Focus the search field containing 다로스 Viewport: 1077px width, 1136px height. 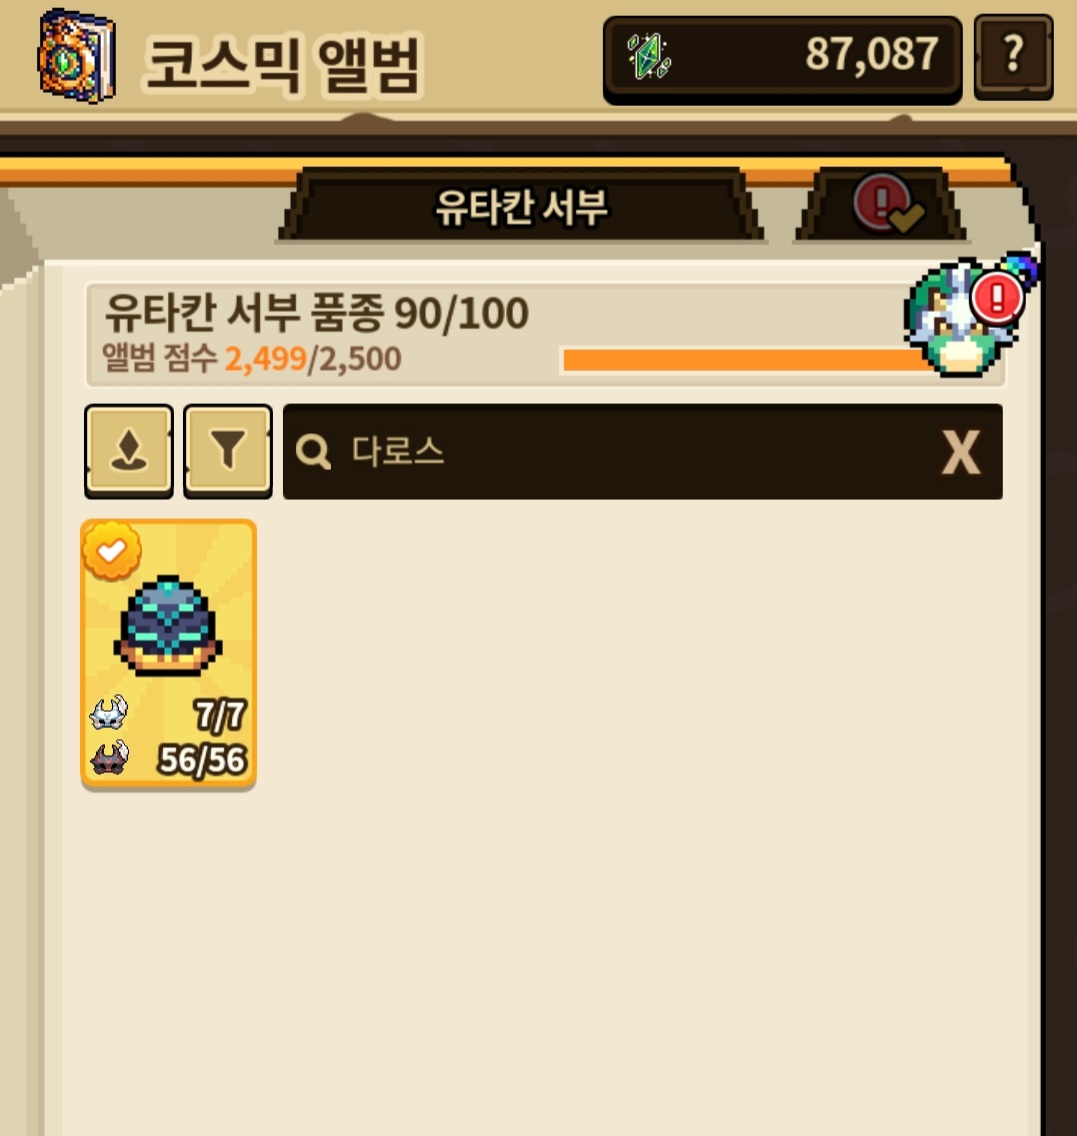642,451
